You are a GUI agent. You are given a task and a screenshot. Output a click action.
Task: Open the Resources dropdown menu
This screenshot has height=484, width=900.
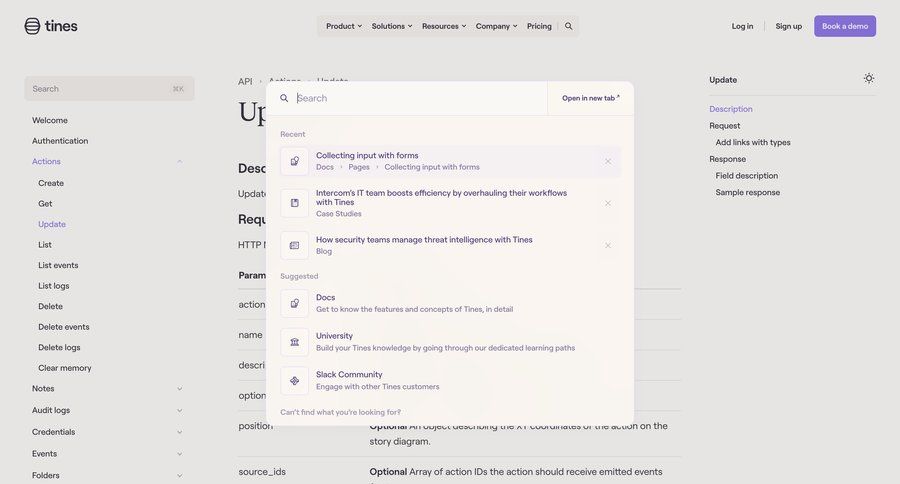[x=444, y=26]
